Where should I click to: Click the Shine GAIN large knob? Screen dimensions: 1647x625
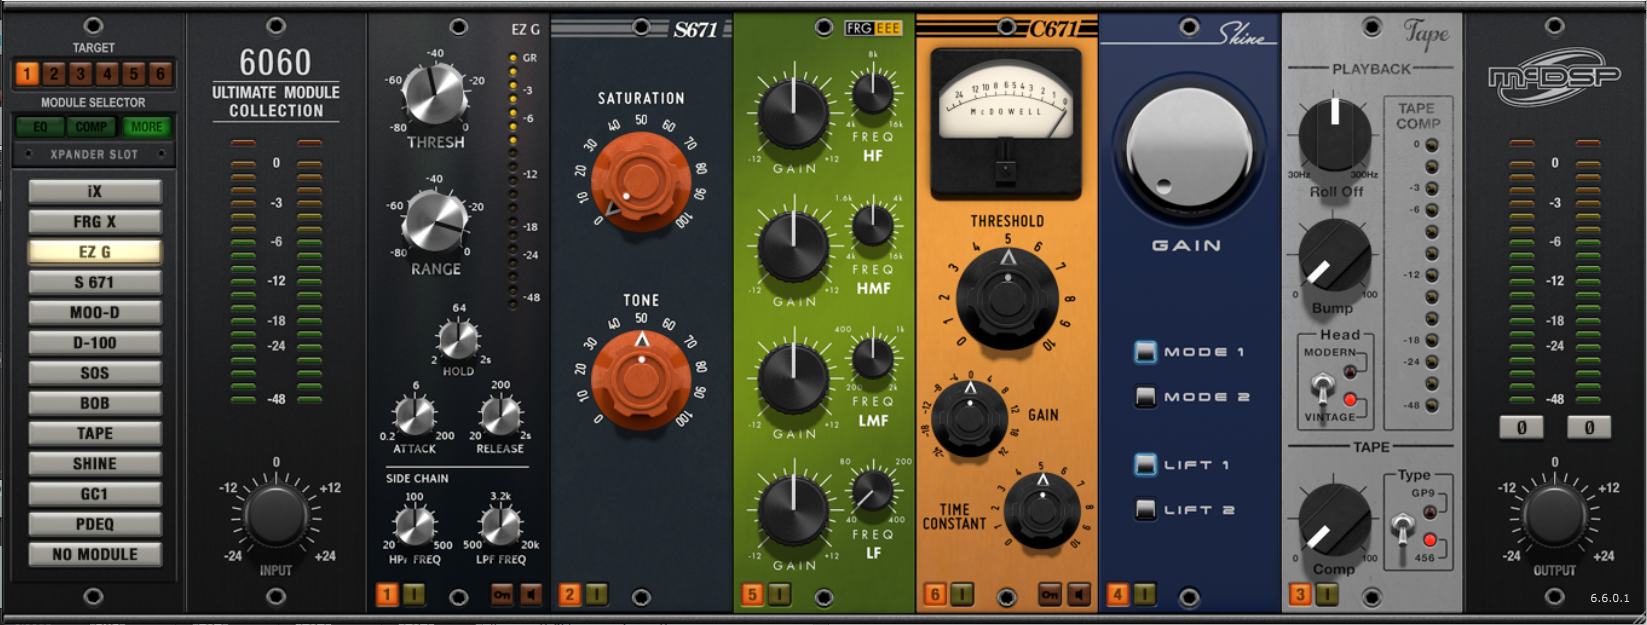click(x=1188, y=147)
